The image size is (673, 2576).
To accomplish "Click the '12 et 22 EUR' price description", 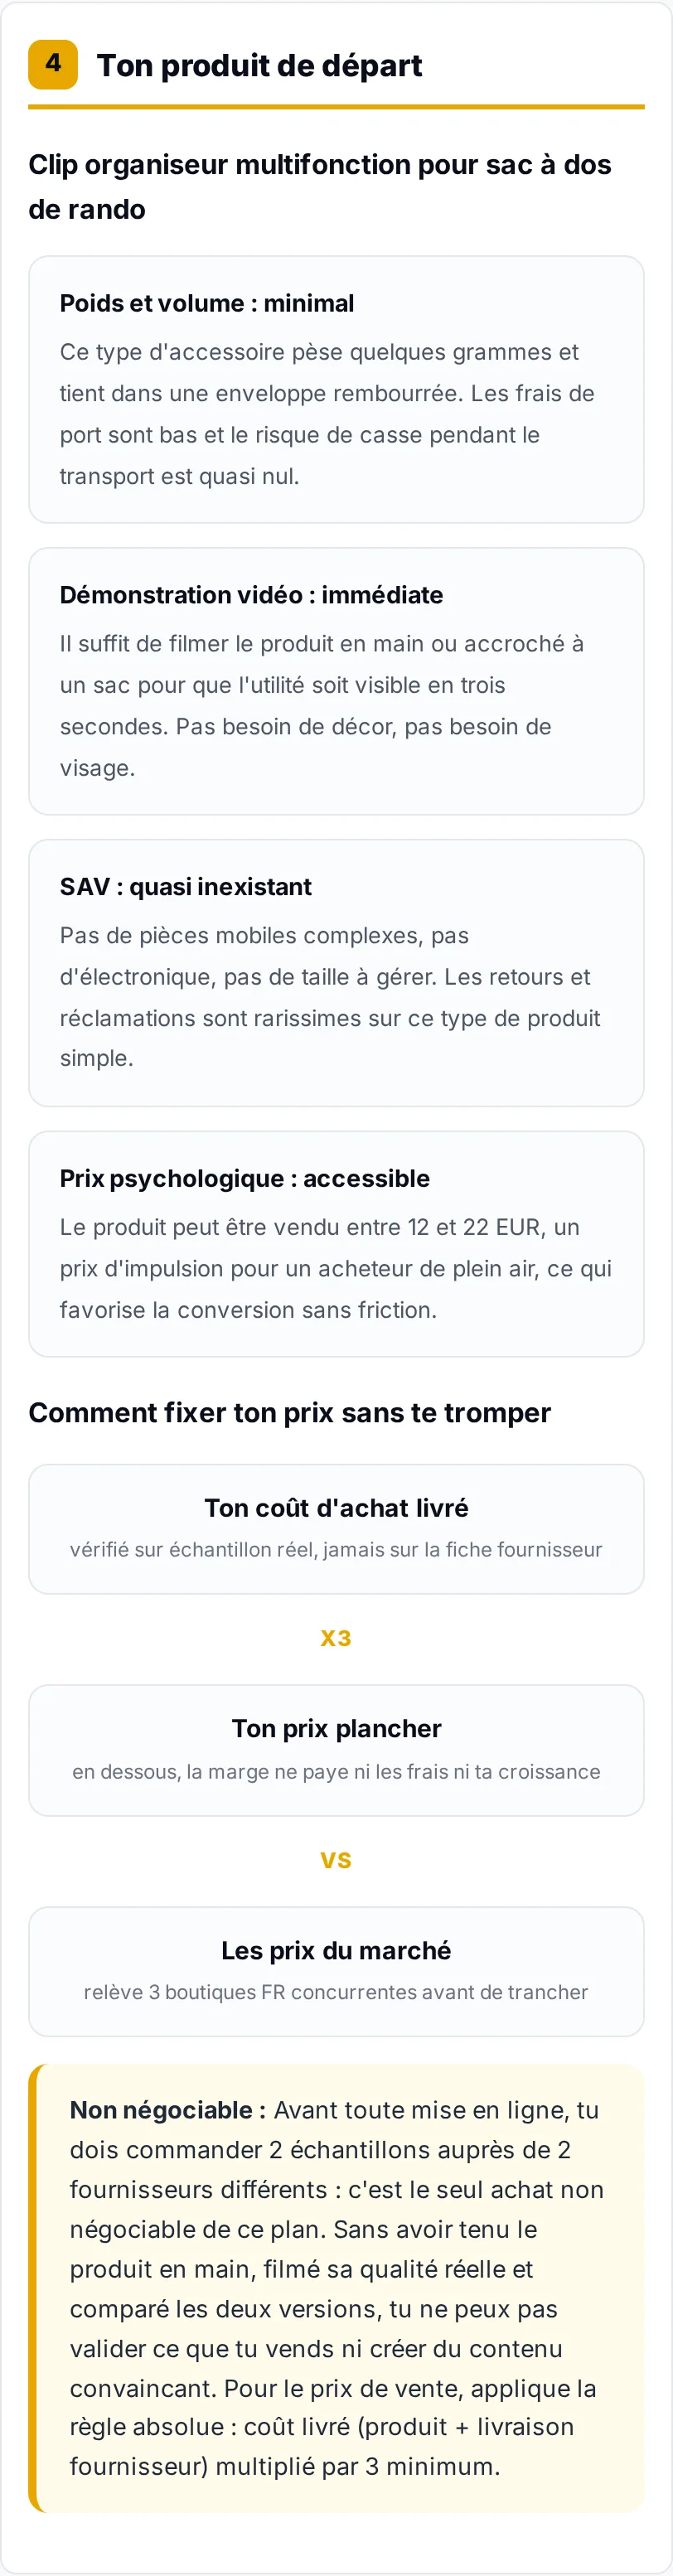I will (x=335, y=1268).
